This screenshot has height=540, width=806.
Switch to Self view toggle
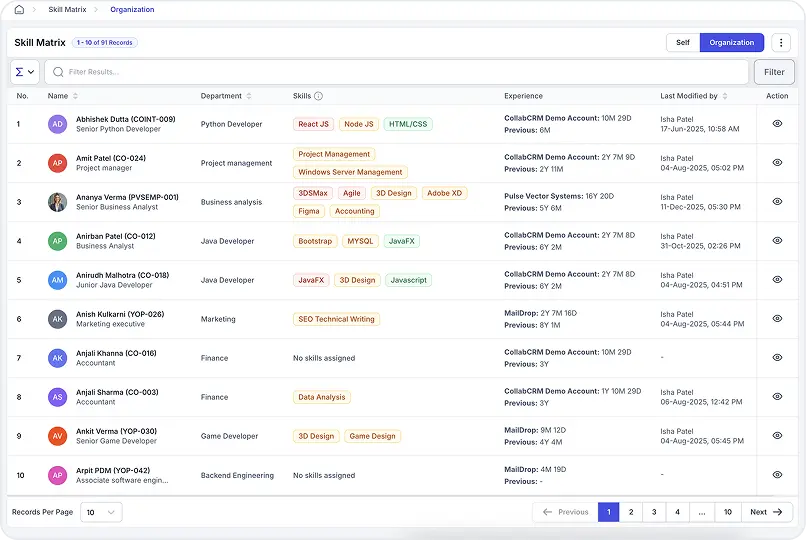coord(682,43)
